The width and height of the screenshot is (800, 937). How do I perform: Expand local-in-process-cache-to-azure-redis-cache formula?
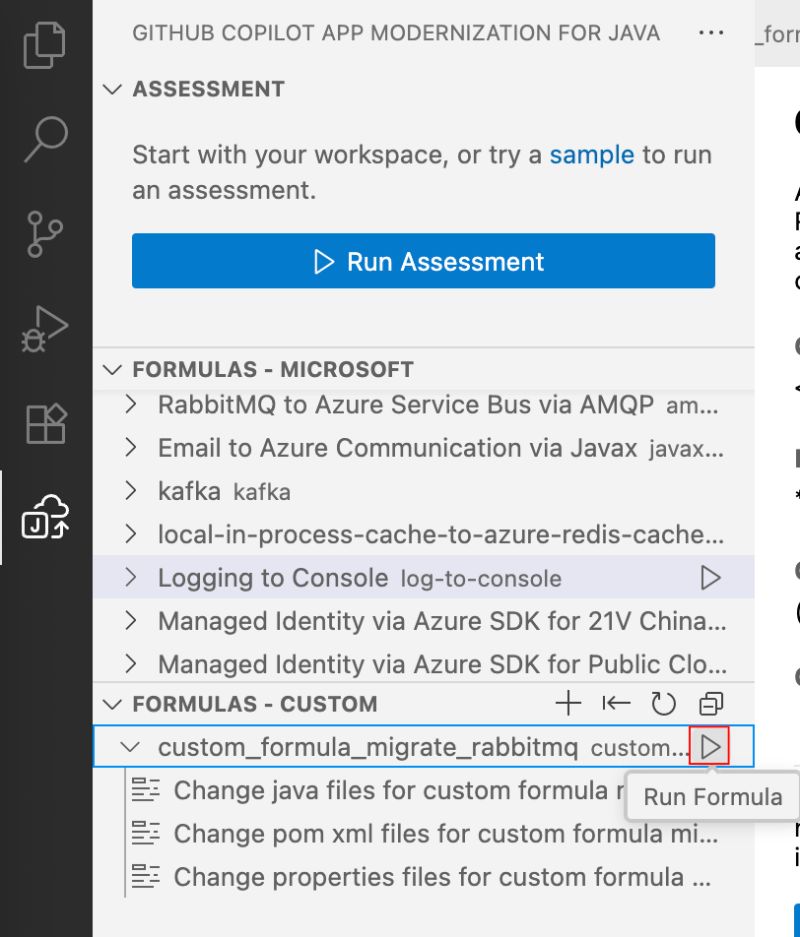tap(131, 534)
